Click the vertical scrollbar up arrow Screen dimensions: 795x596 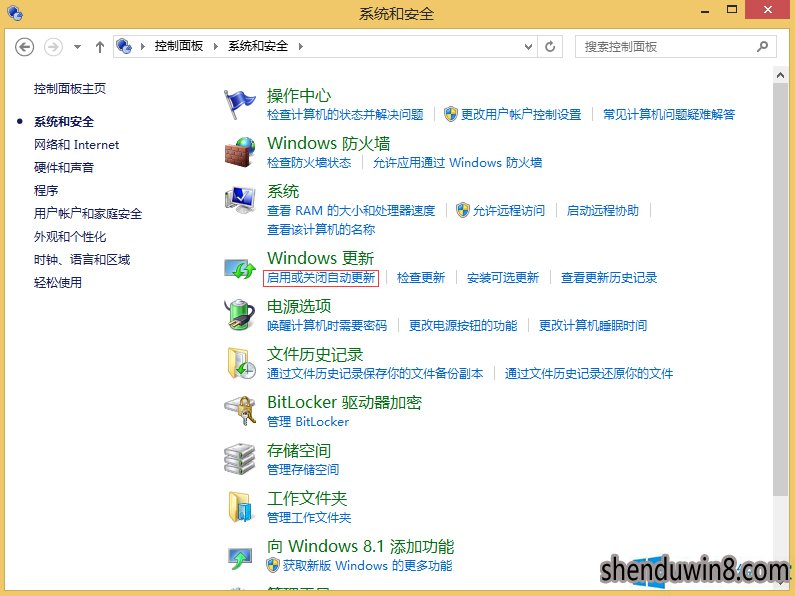click(780, 76)
